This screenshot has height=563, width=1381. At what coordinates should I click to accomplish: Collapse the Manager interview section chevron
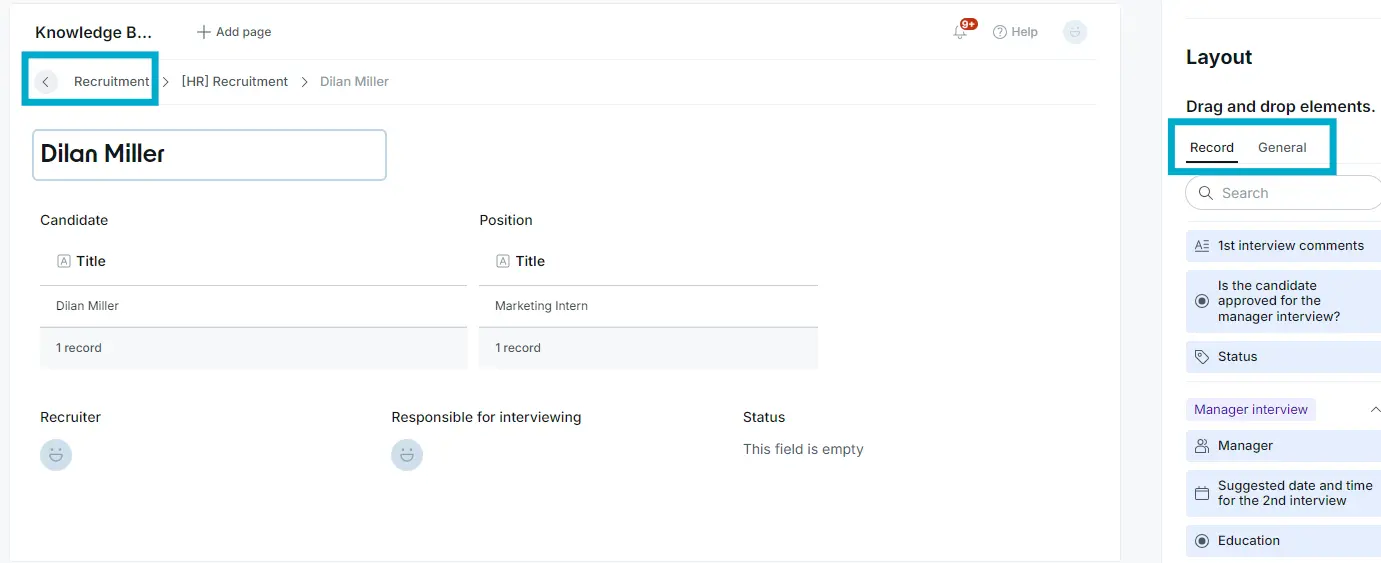coord(1374,410)
